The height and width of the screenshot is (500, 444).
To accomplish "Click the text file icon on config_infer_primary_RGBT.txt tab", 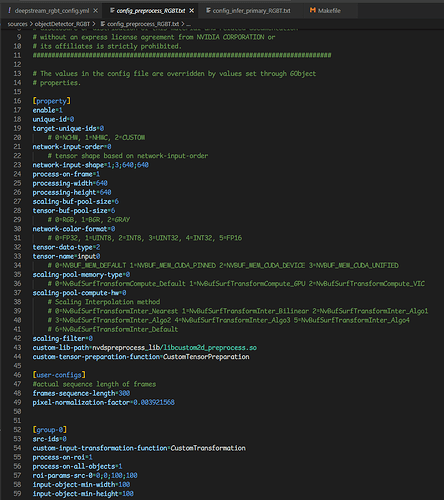I will click(x=208, y=11).
